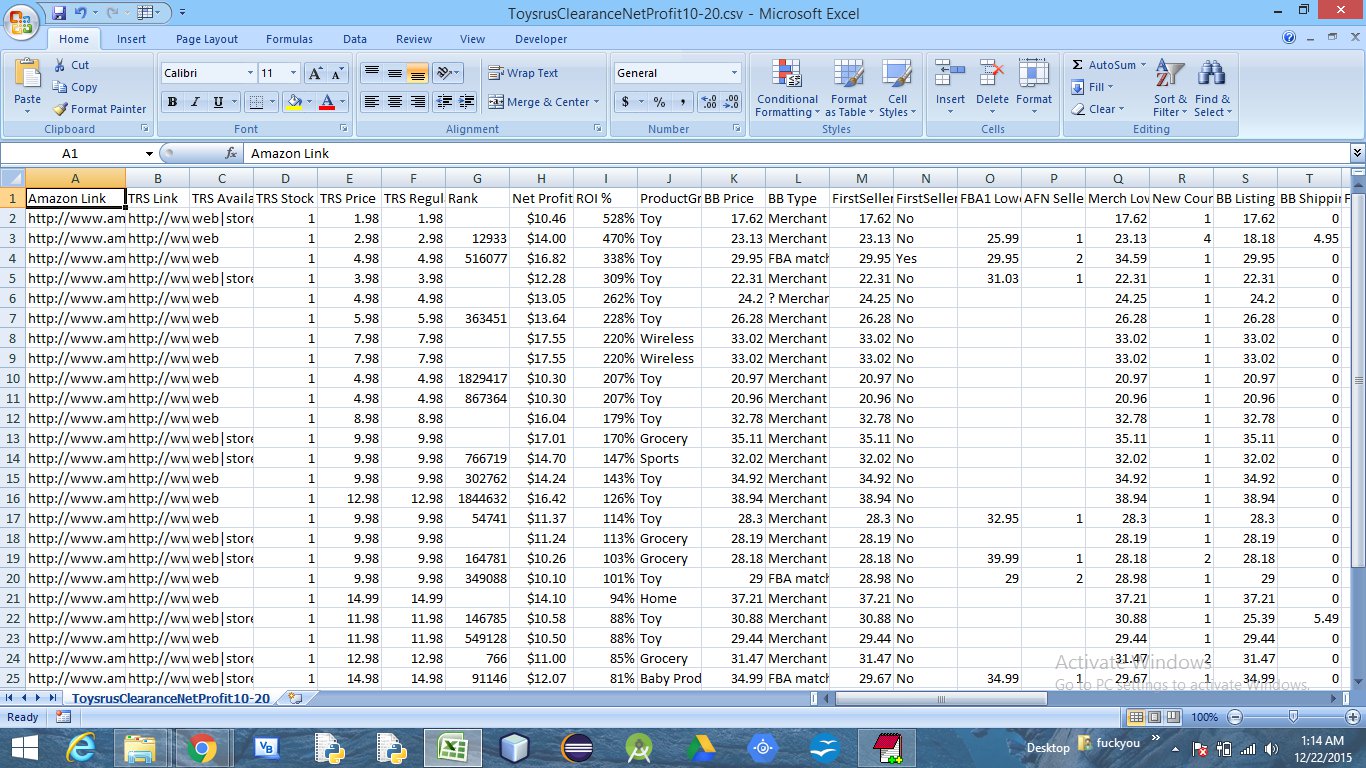Select ToysrusClearanceNetProfit10-20 sheet tab
The width and height of the screenshot is (1366, 768).
pyautogui.click(x=171, y=698)
